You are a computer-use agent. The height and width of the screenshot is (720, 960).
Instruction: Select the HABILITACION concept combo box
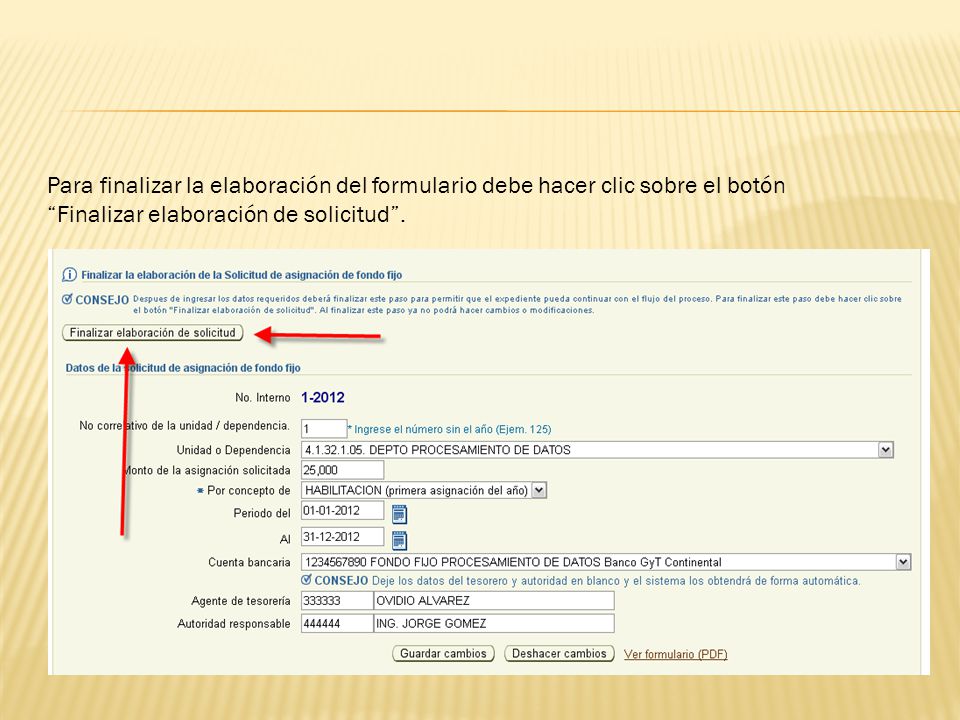(x=424, y=490)
